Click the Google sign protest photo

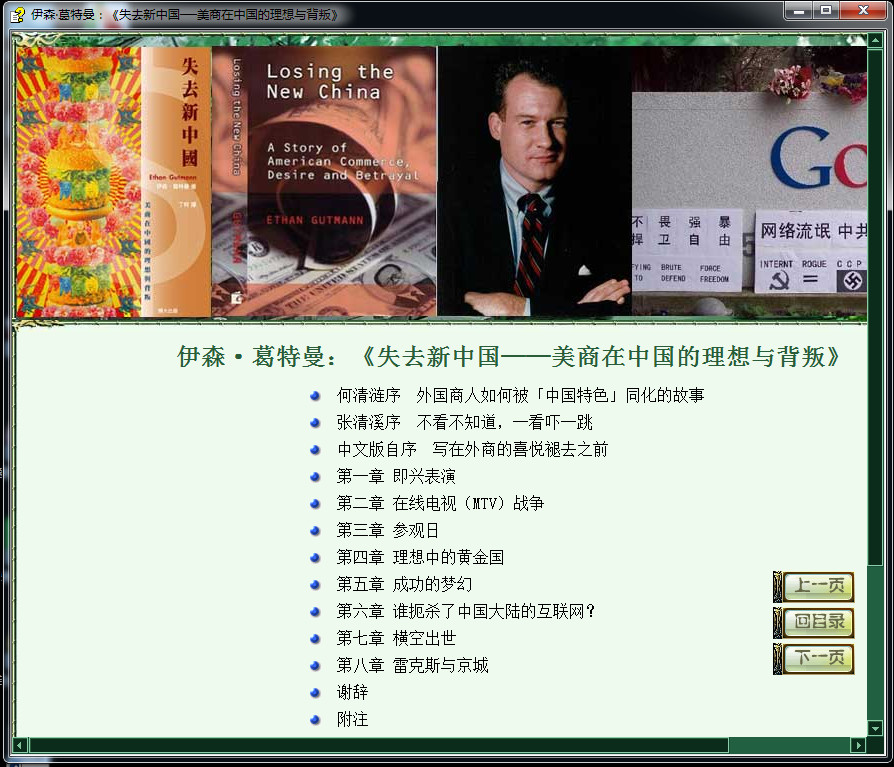pyautogui.click(x=749, y=181)
